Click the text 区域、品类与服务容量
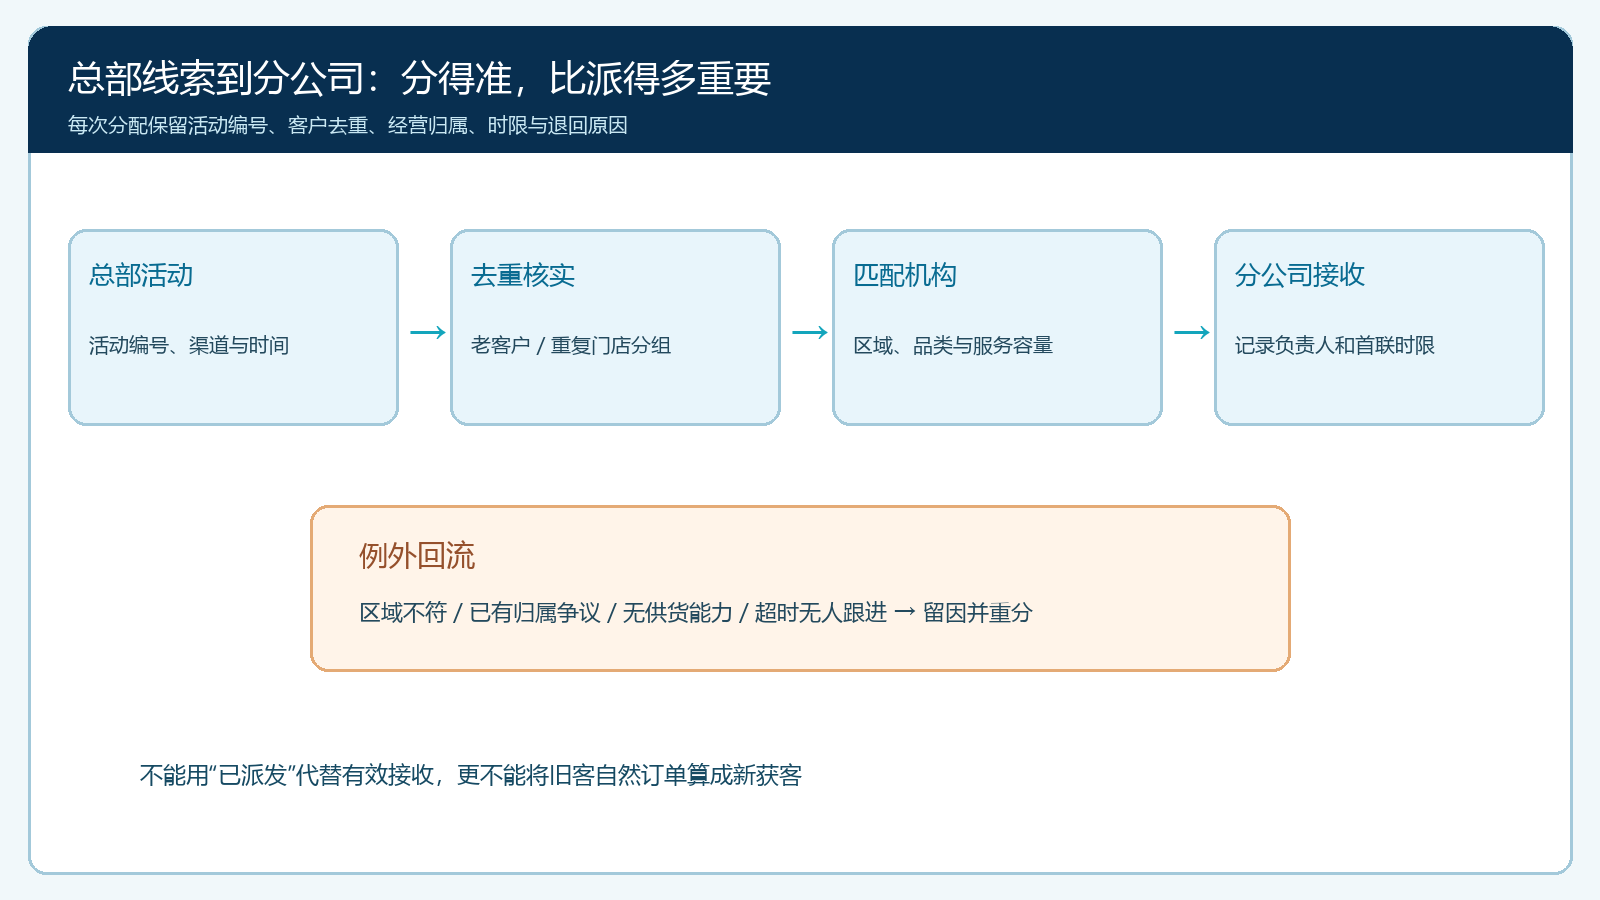 (x=953, y=345)
